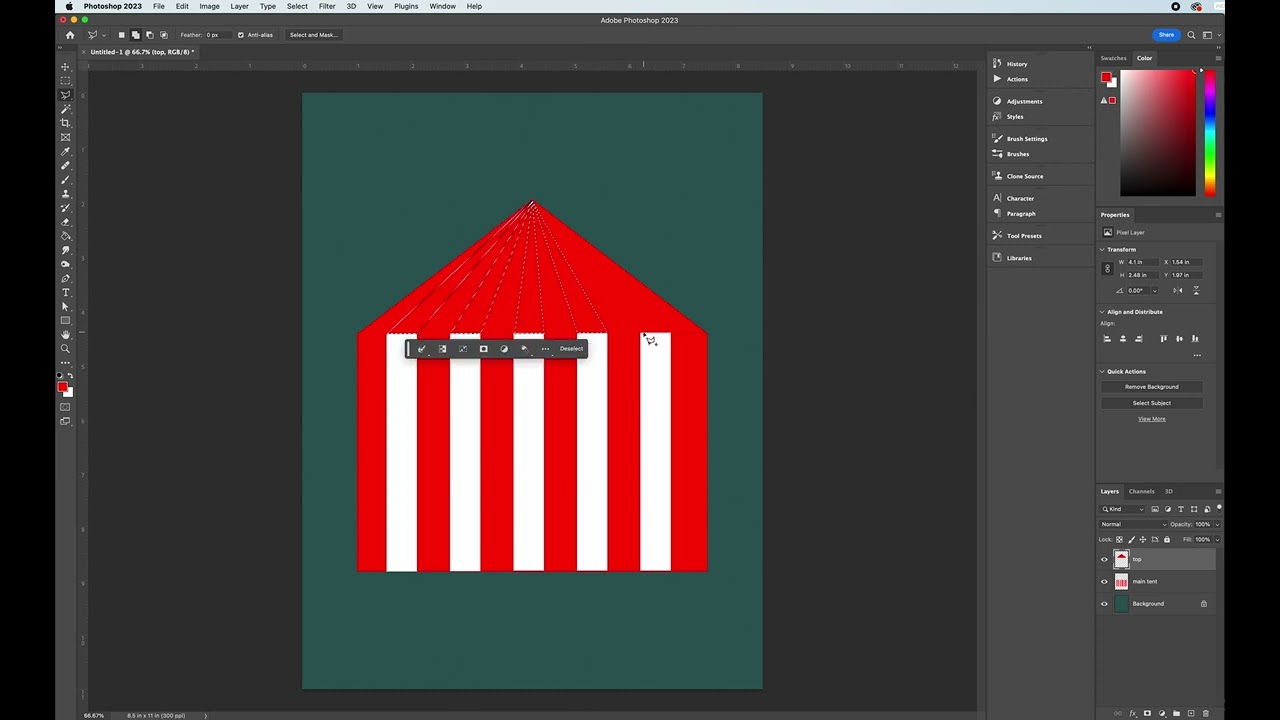Select the Eraser tool

[x=66, y=222]
